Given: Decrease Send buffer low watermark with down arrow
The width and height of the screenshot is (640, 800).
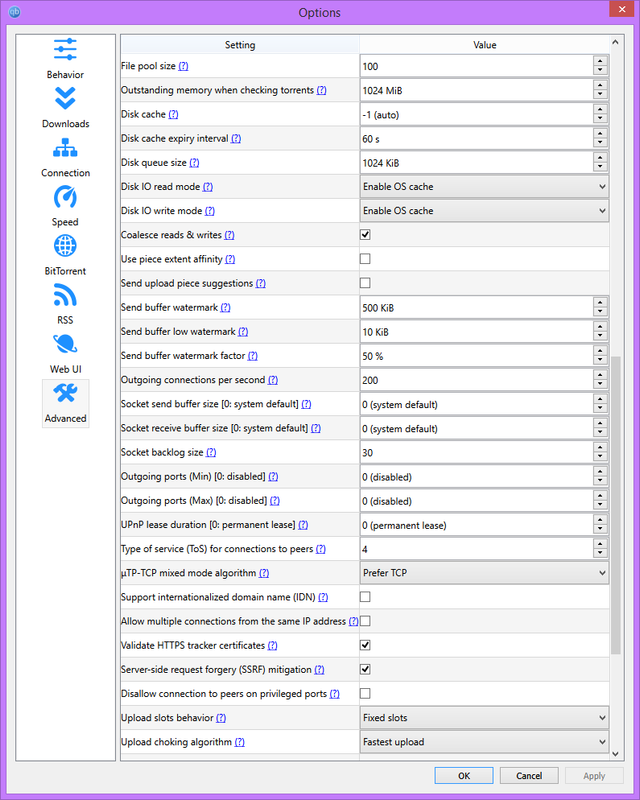Looking at the screenshot, I should [600, 337].
